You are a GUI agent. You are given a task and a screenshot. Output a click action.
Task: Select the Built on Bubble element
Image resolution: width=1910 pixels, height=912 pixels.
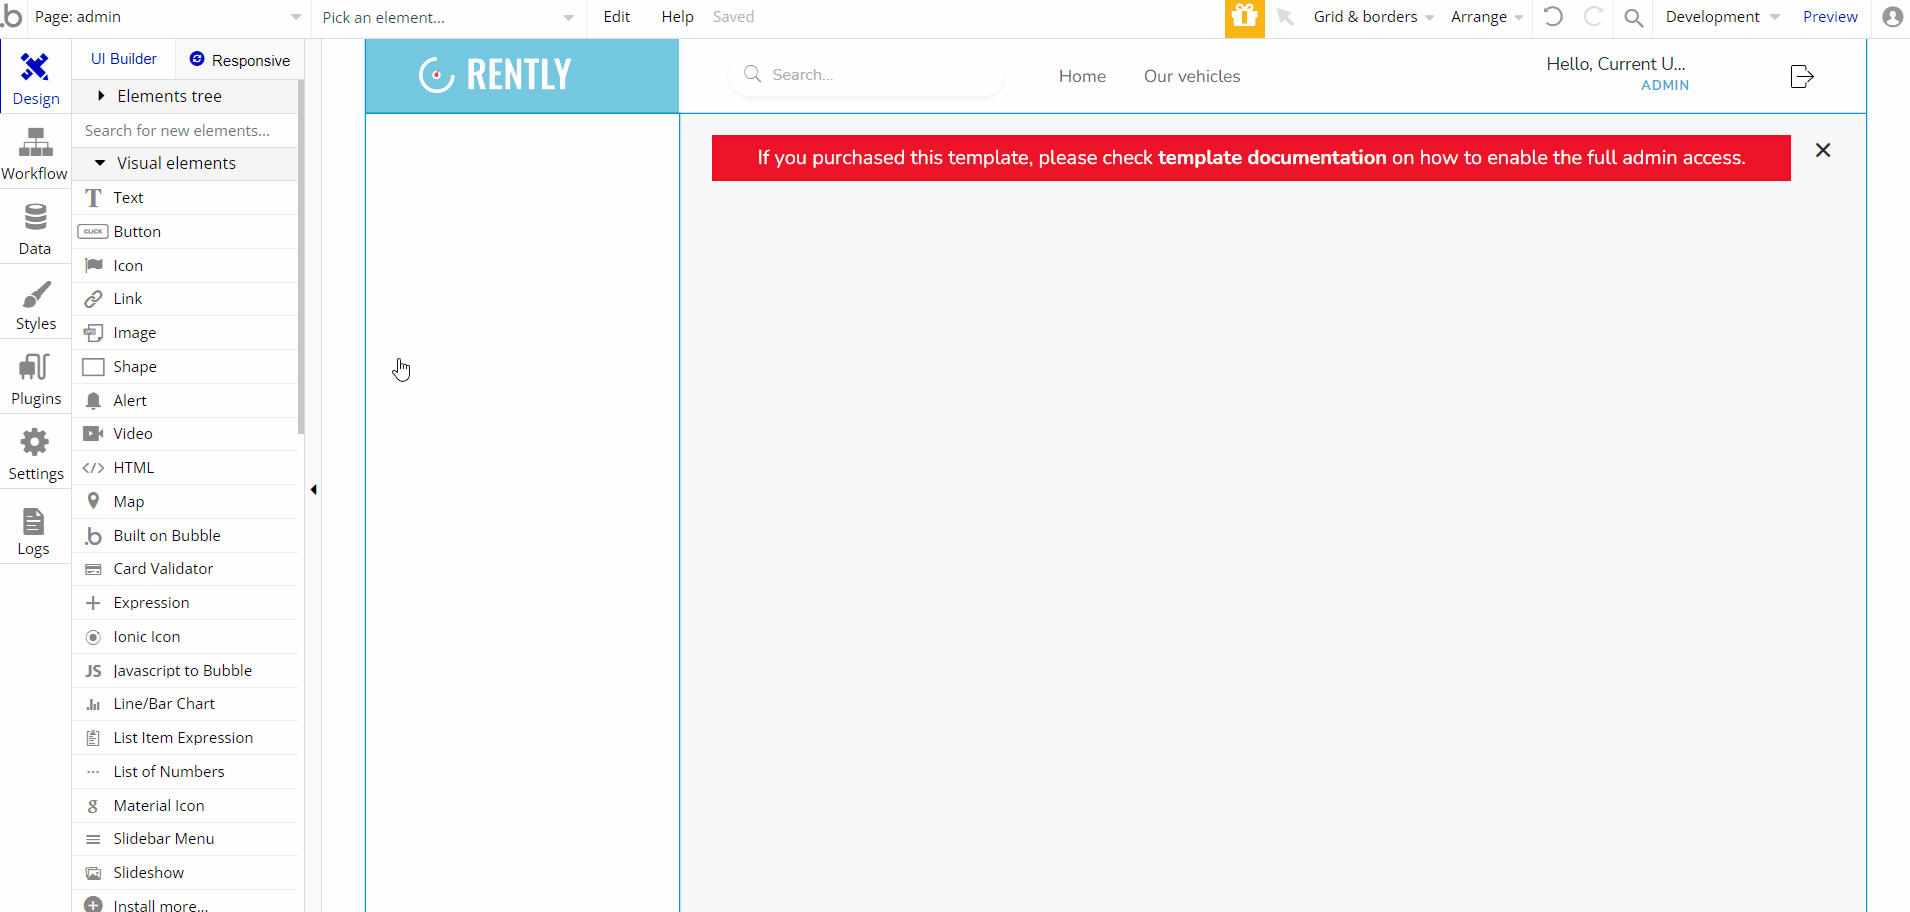186,536
